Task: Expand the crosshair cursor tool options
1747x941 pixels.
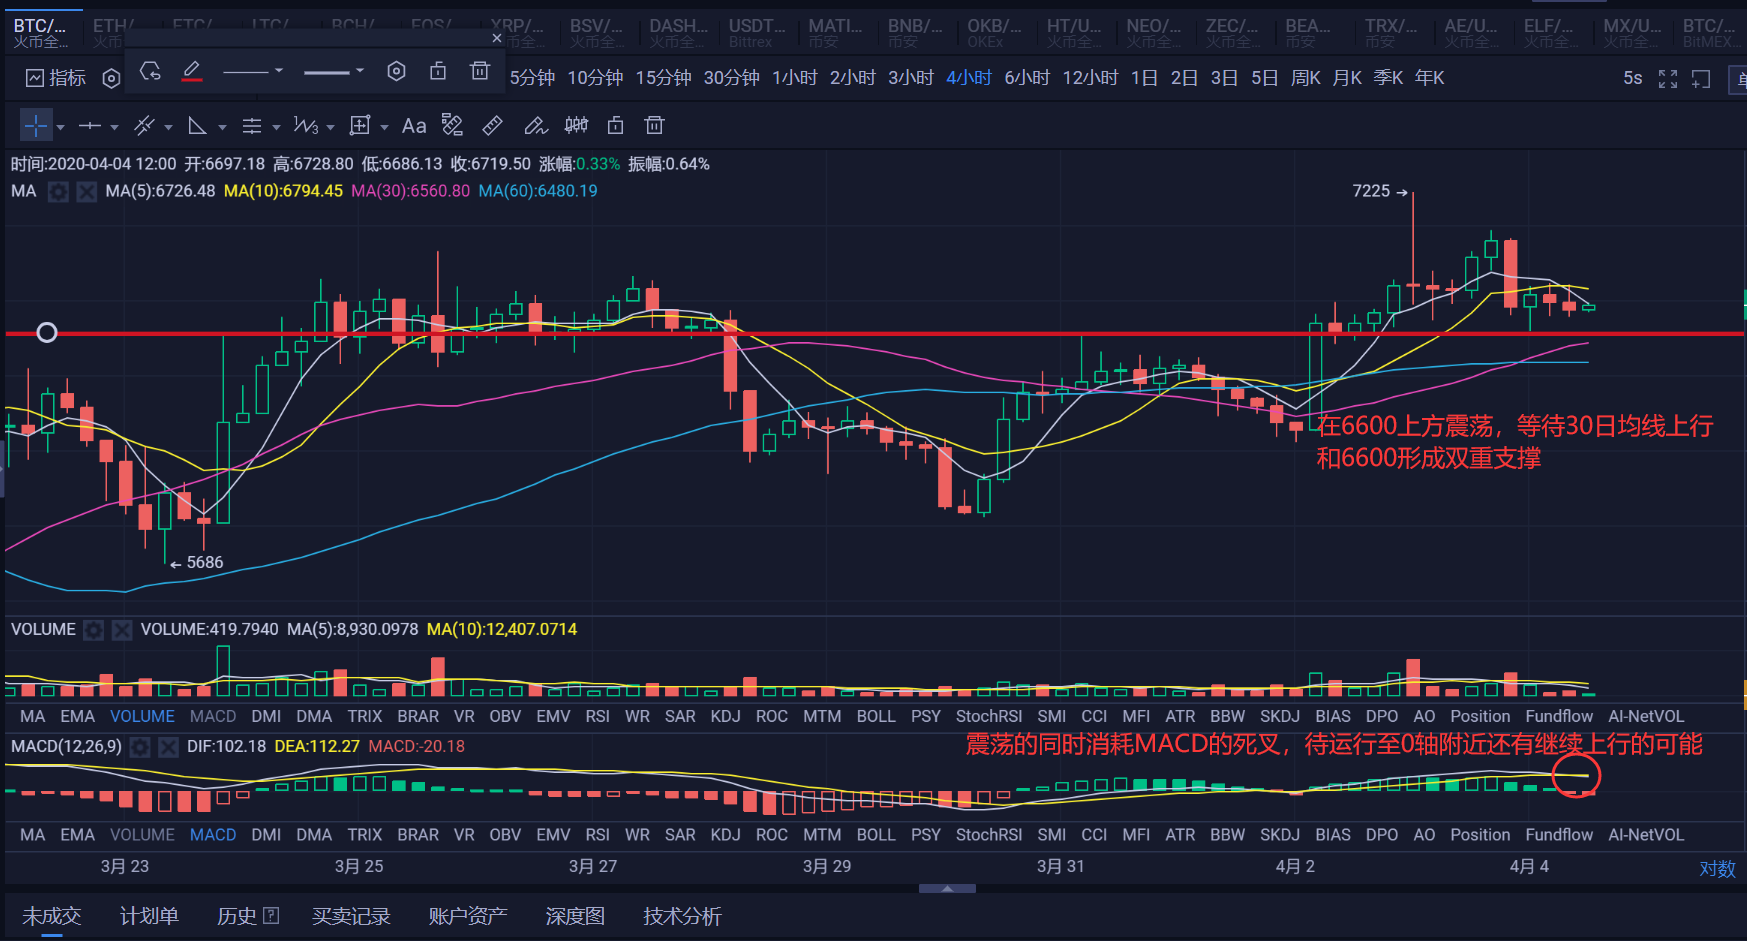Action: pyautogui.click(x=60, y=127)
